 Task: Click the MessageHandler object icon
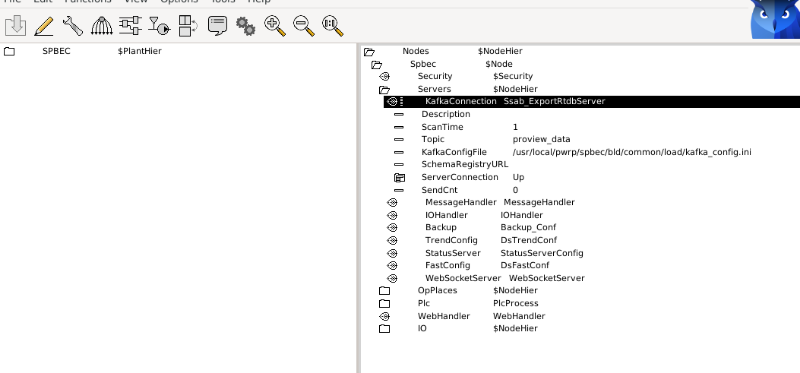click(x=392, y=203)
